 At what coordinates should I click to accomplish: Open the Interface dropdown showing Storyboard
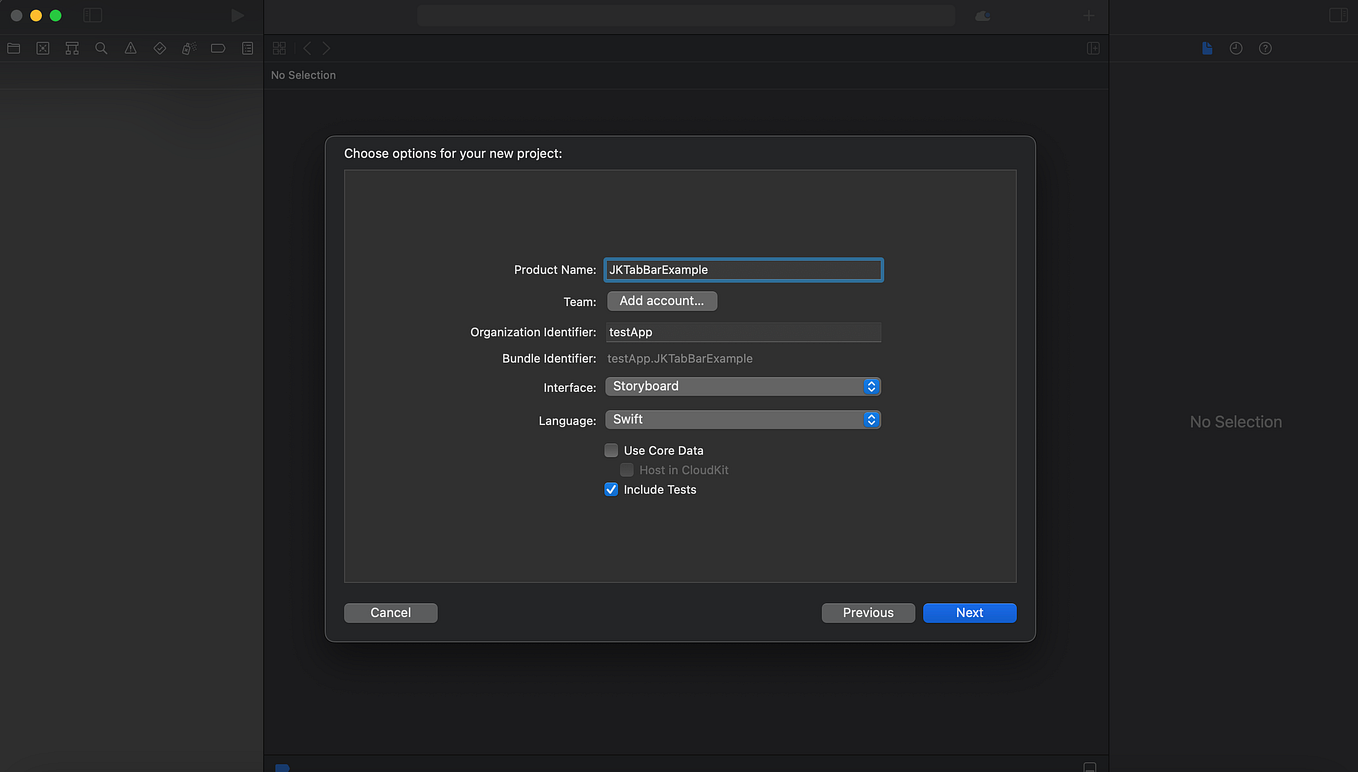coord(742,386)
